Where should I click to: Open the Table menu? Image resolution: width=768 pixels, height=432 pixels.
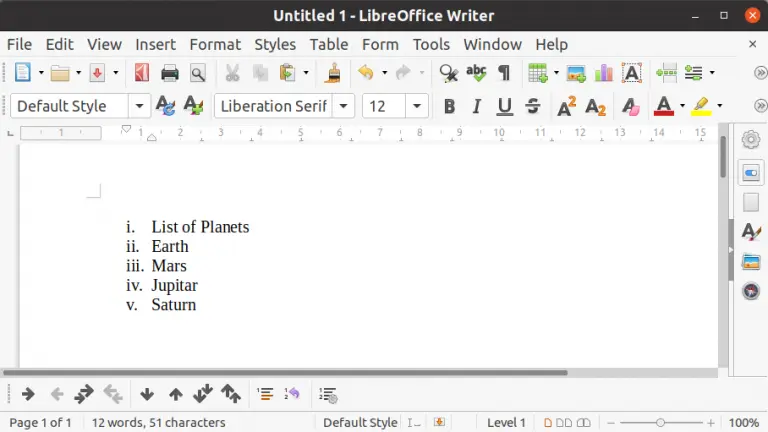[x=328, y=44]
